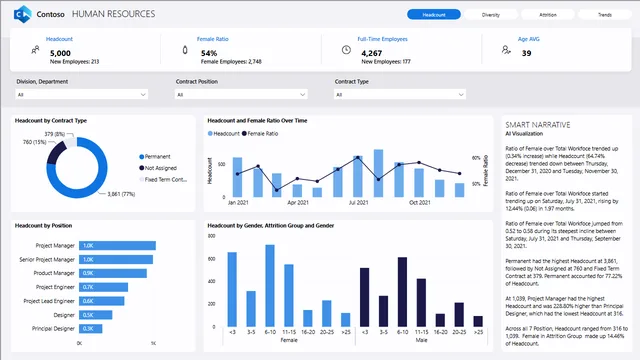Image resolution: width=640 pixels, height=360 pixels.
Task: Expand the Contract Position dropdown
Action: pos(241,95)
